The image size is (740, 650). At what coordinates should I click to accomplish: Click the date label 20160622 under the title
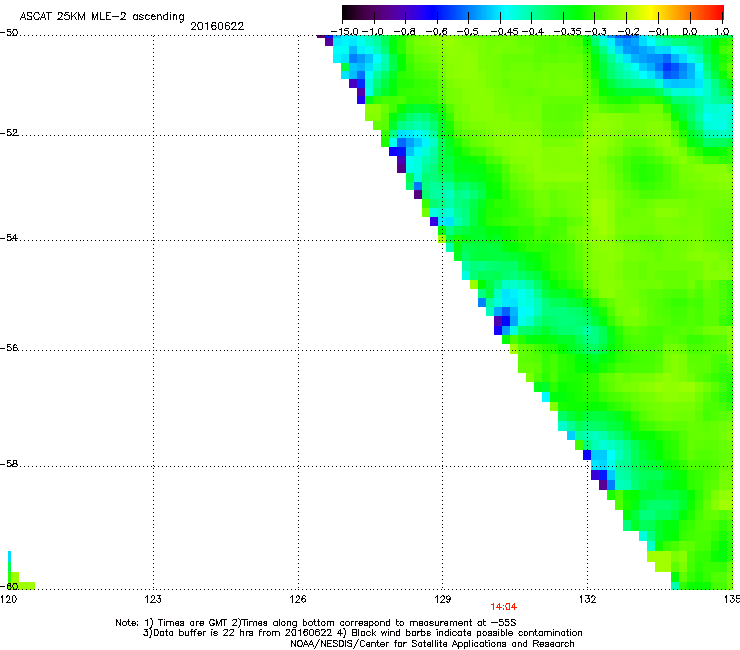point(217,26)
